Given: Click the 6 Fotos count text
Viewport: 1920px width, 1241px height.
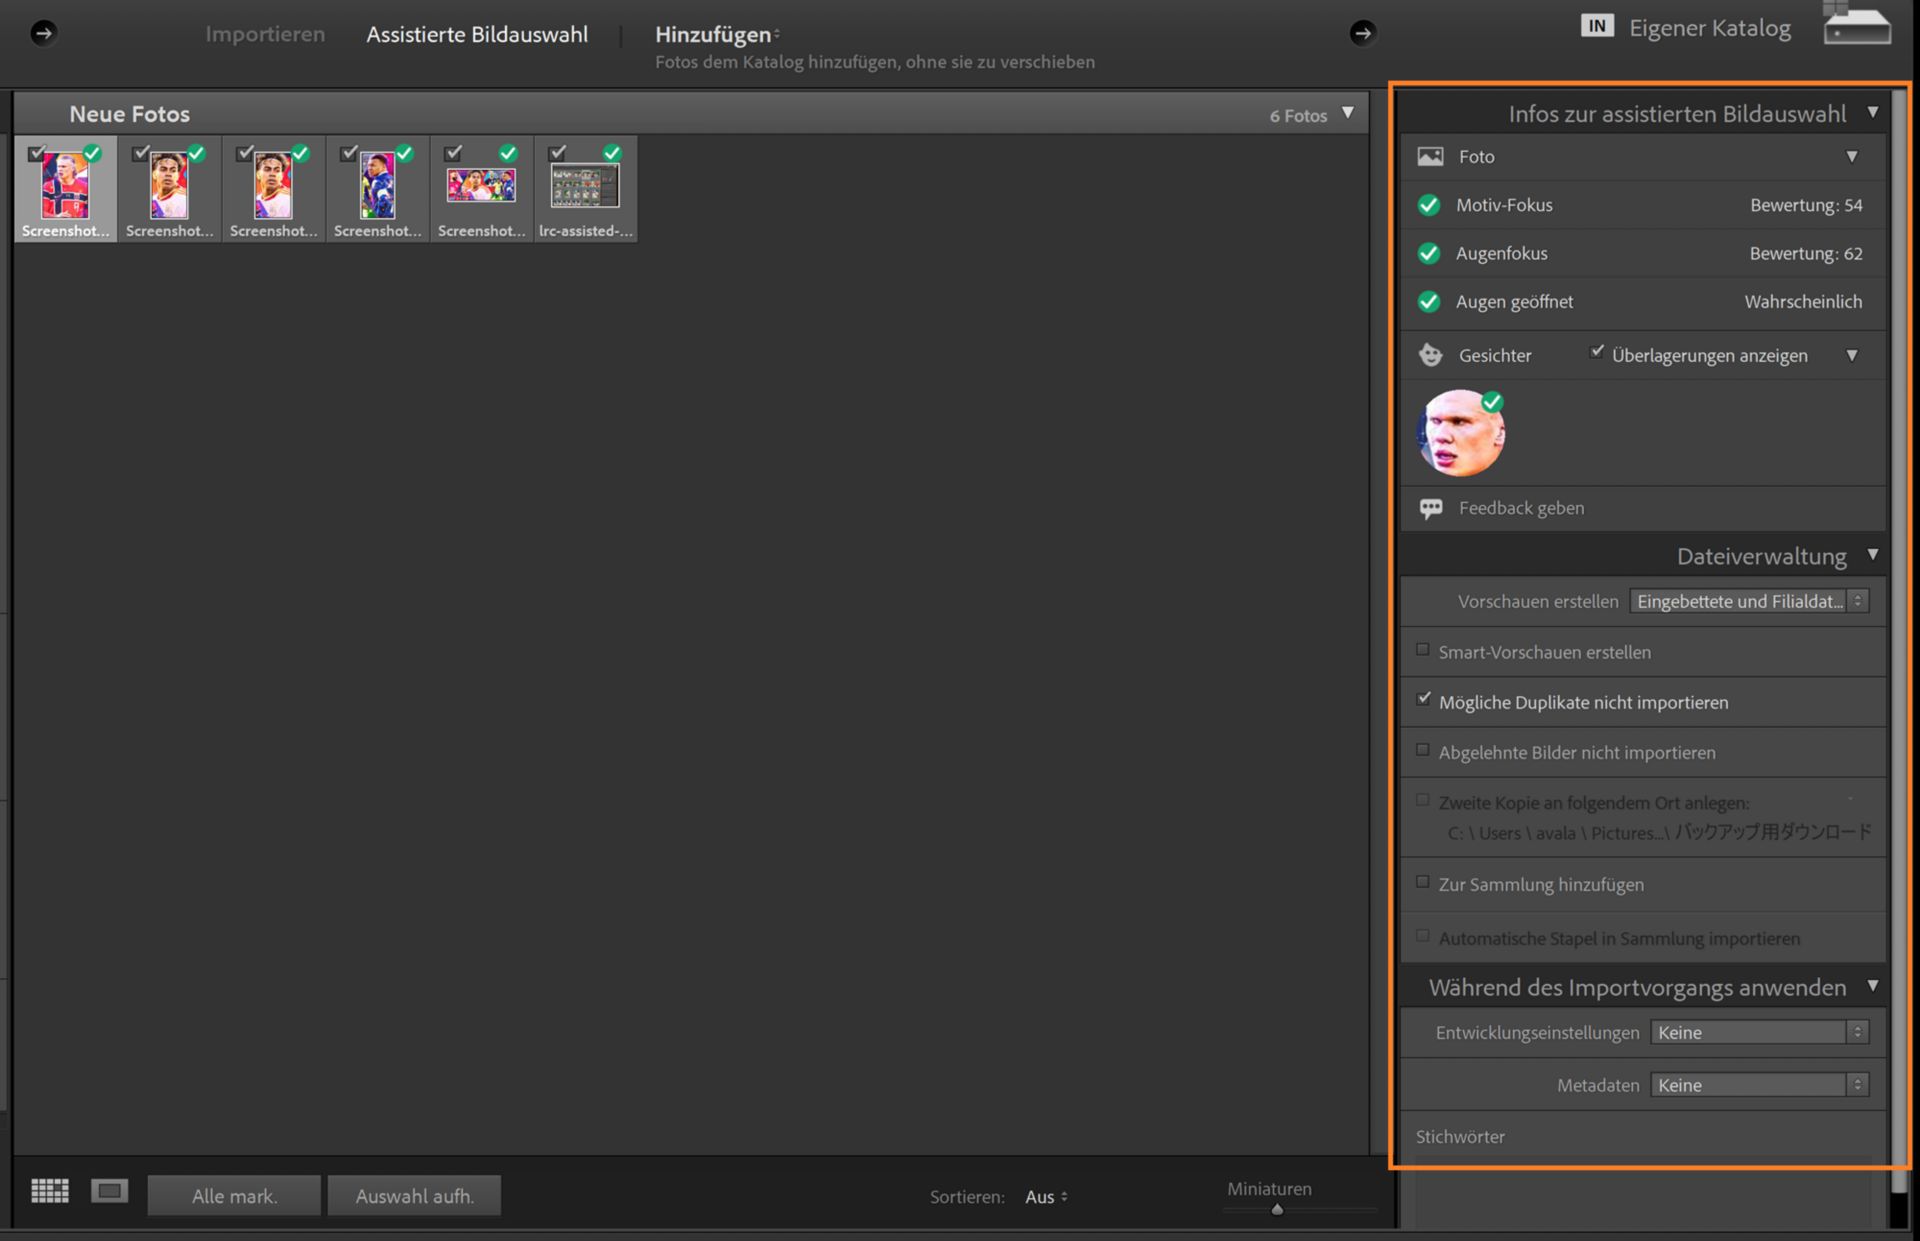Looking at the screenshot, I should [1298, 116].
